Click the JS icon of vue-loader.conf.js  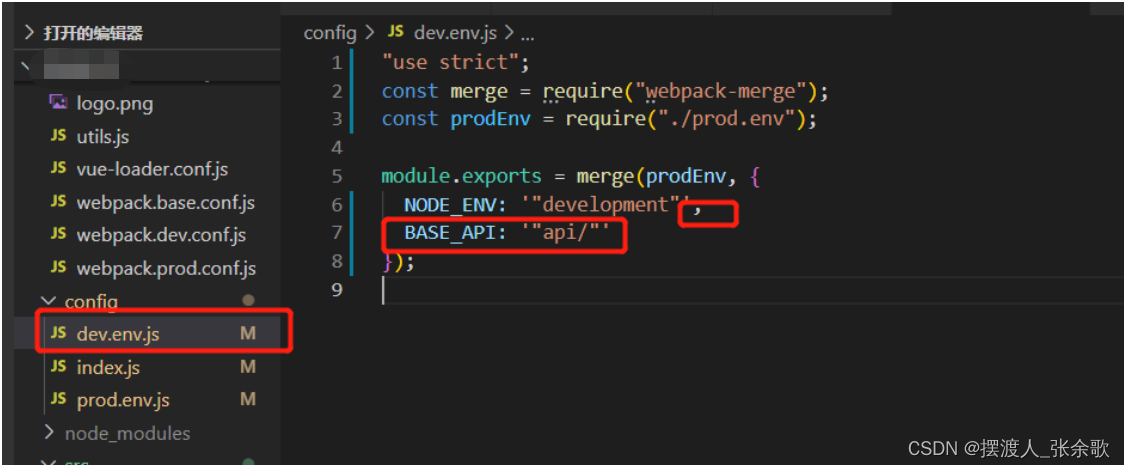click(x=58, y=168)
